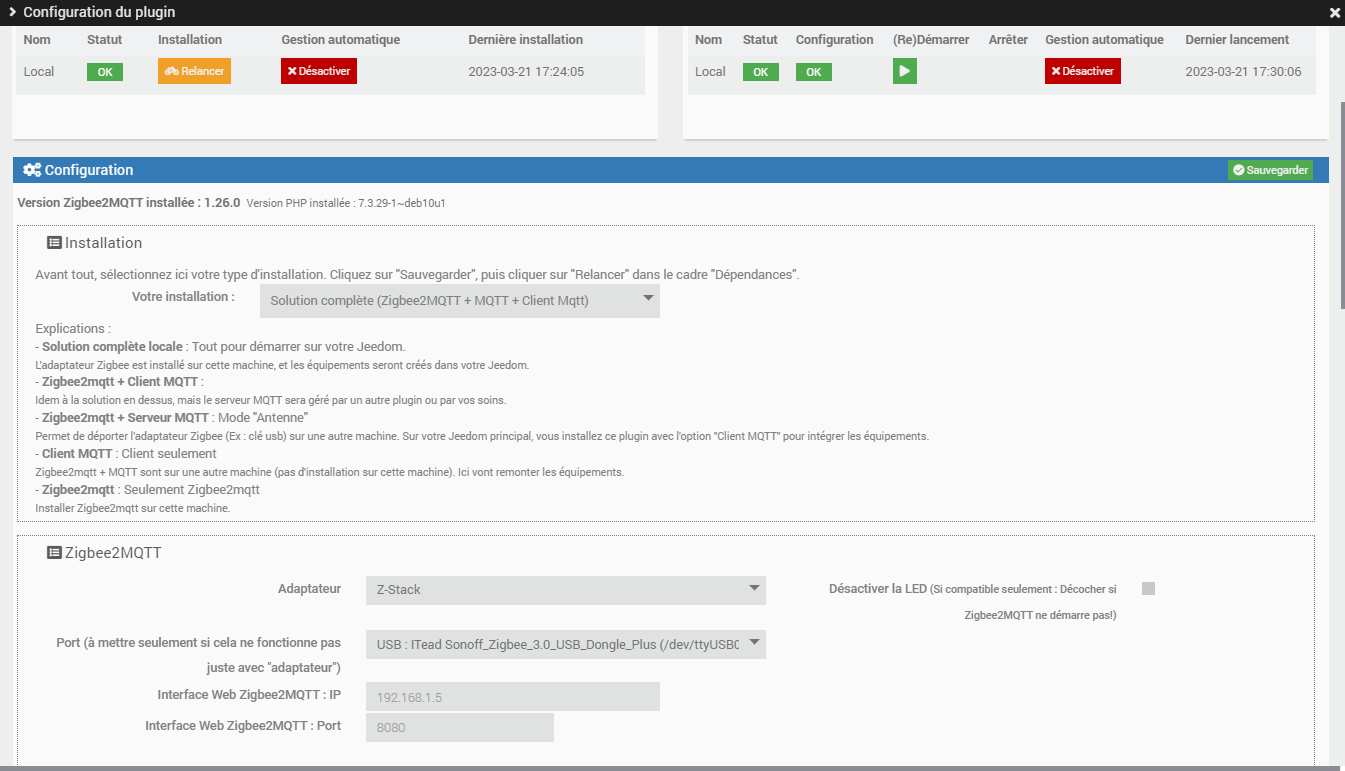This screenshot has height=771, width=1345.
Task: Click the daemon Statut OK badge
Action: click(761, 72)
